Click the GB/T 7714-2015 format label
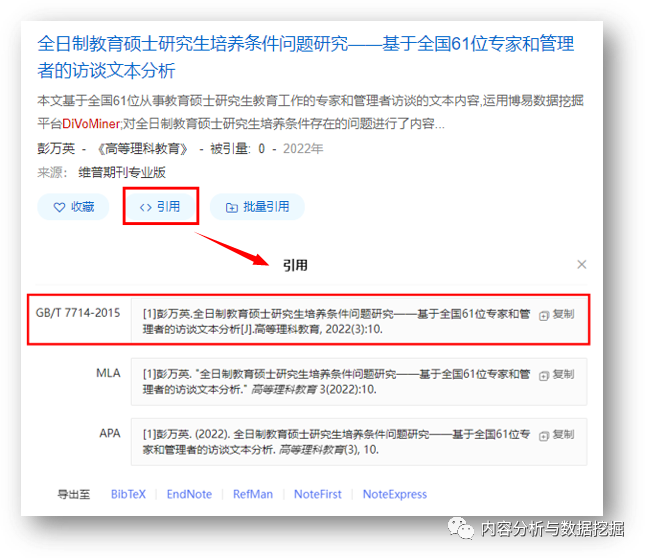Viewport: 645px width, 558px height. point(78,313)
